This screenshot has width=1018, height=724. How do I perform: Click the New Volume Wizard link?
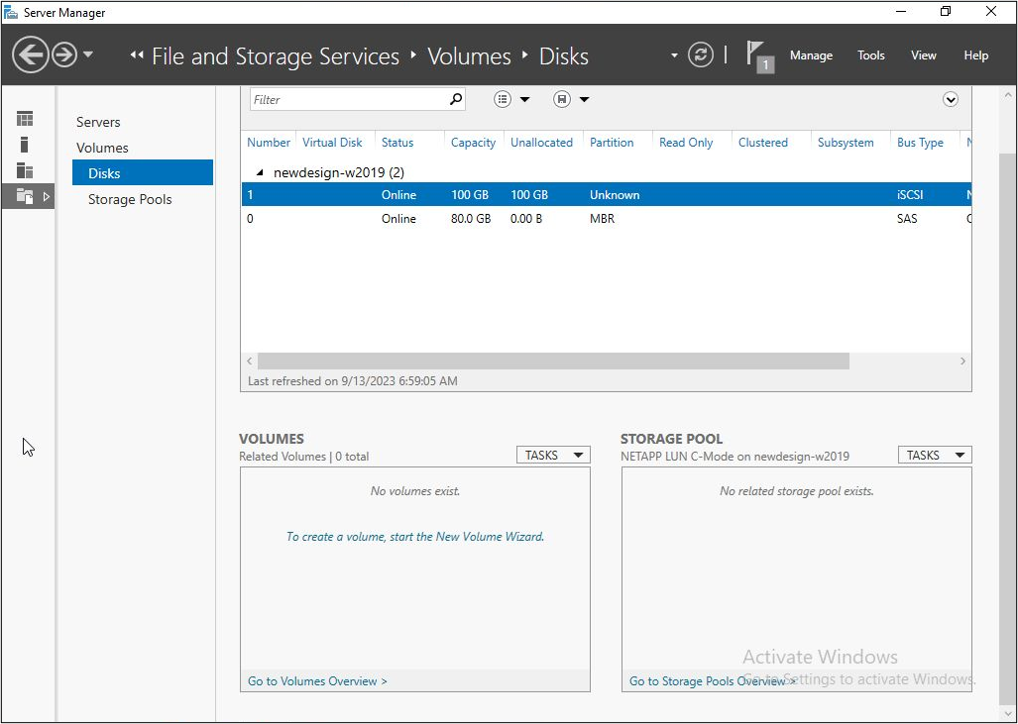coord(415,537)
